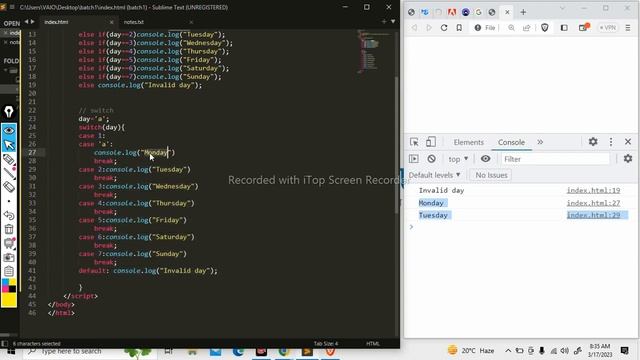Select the eraser annotation tool
This screenshot has width=640, height=360.
coord(9,187)
